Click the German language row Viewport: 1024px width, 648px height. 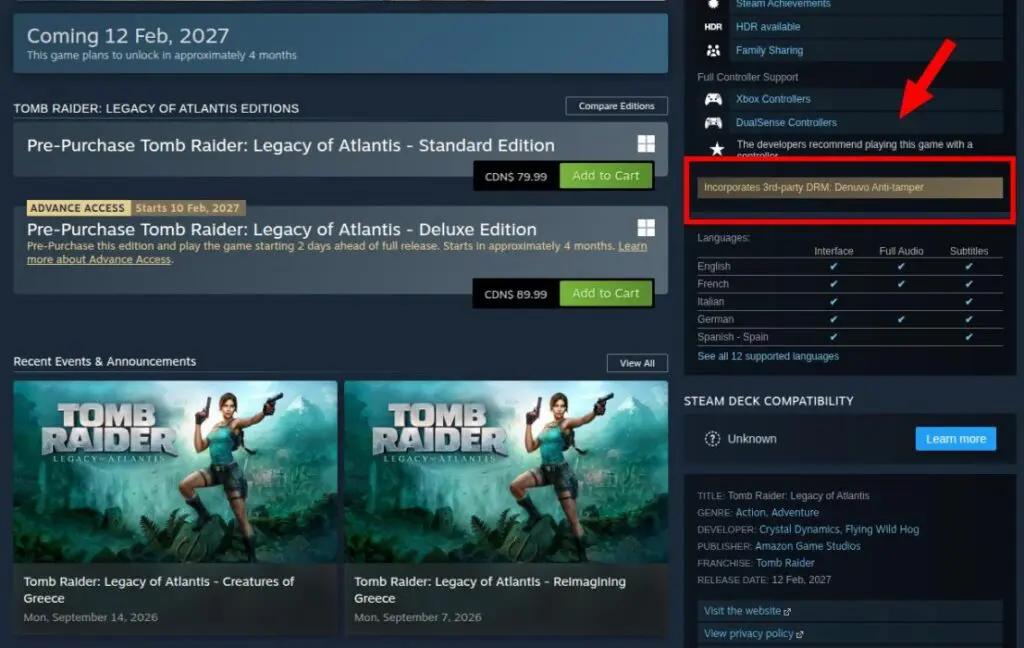(x=850, y=319)
